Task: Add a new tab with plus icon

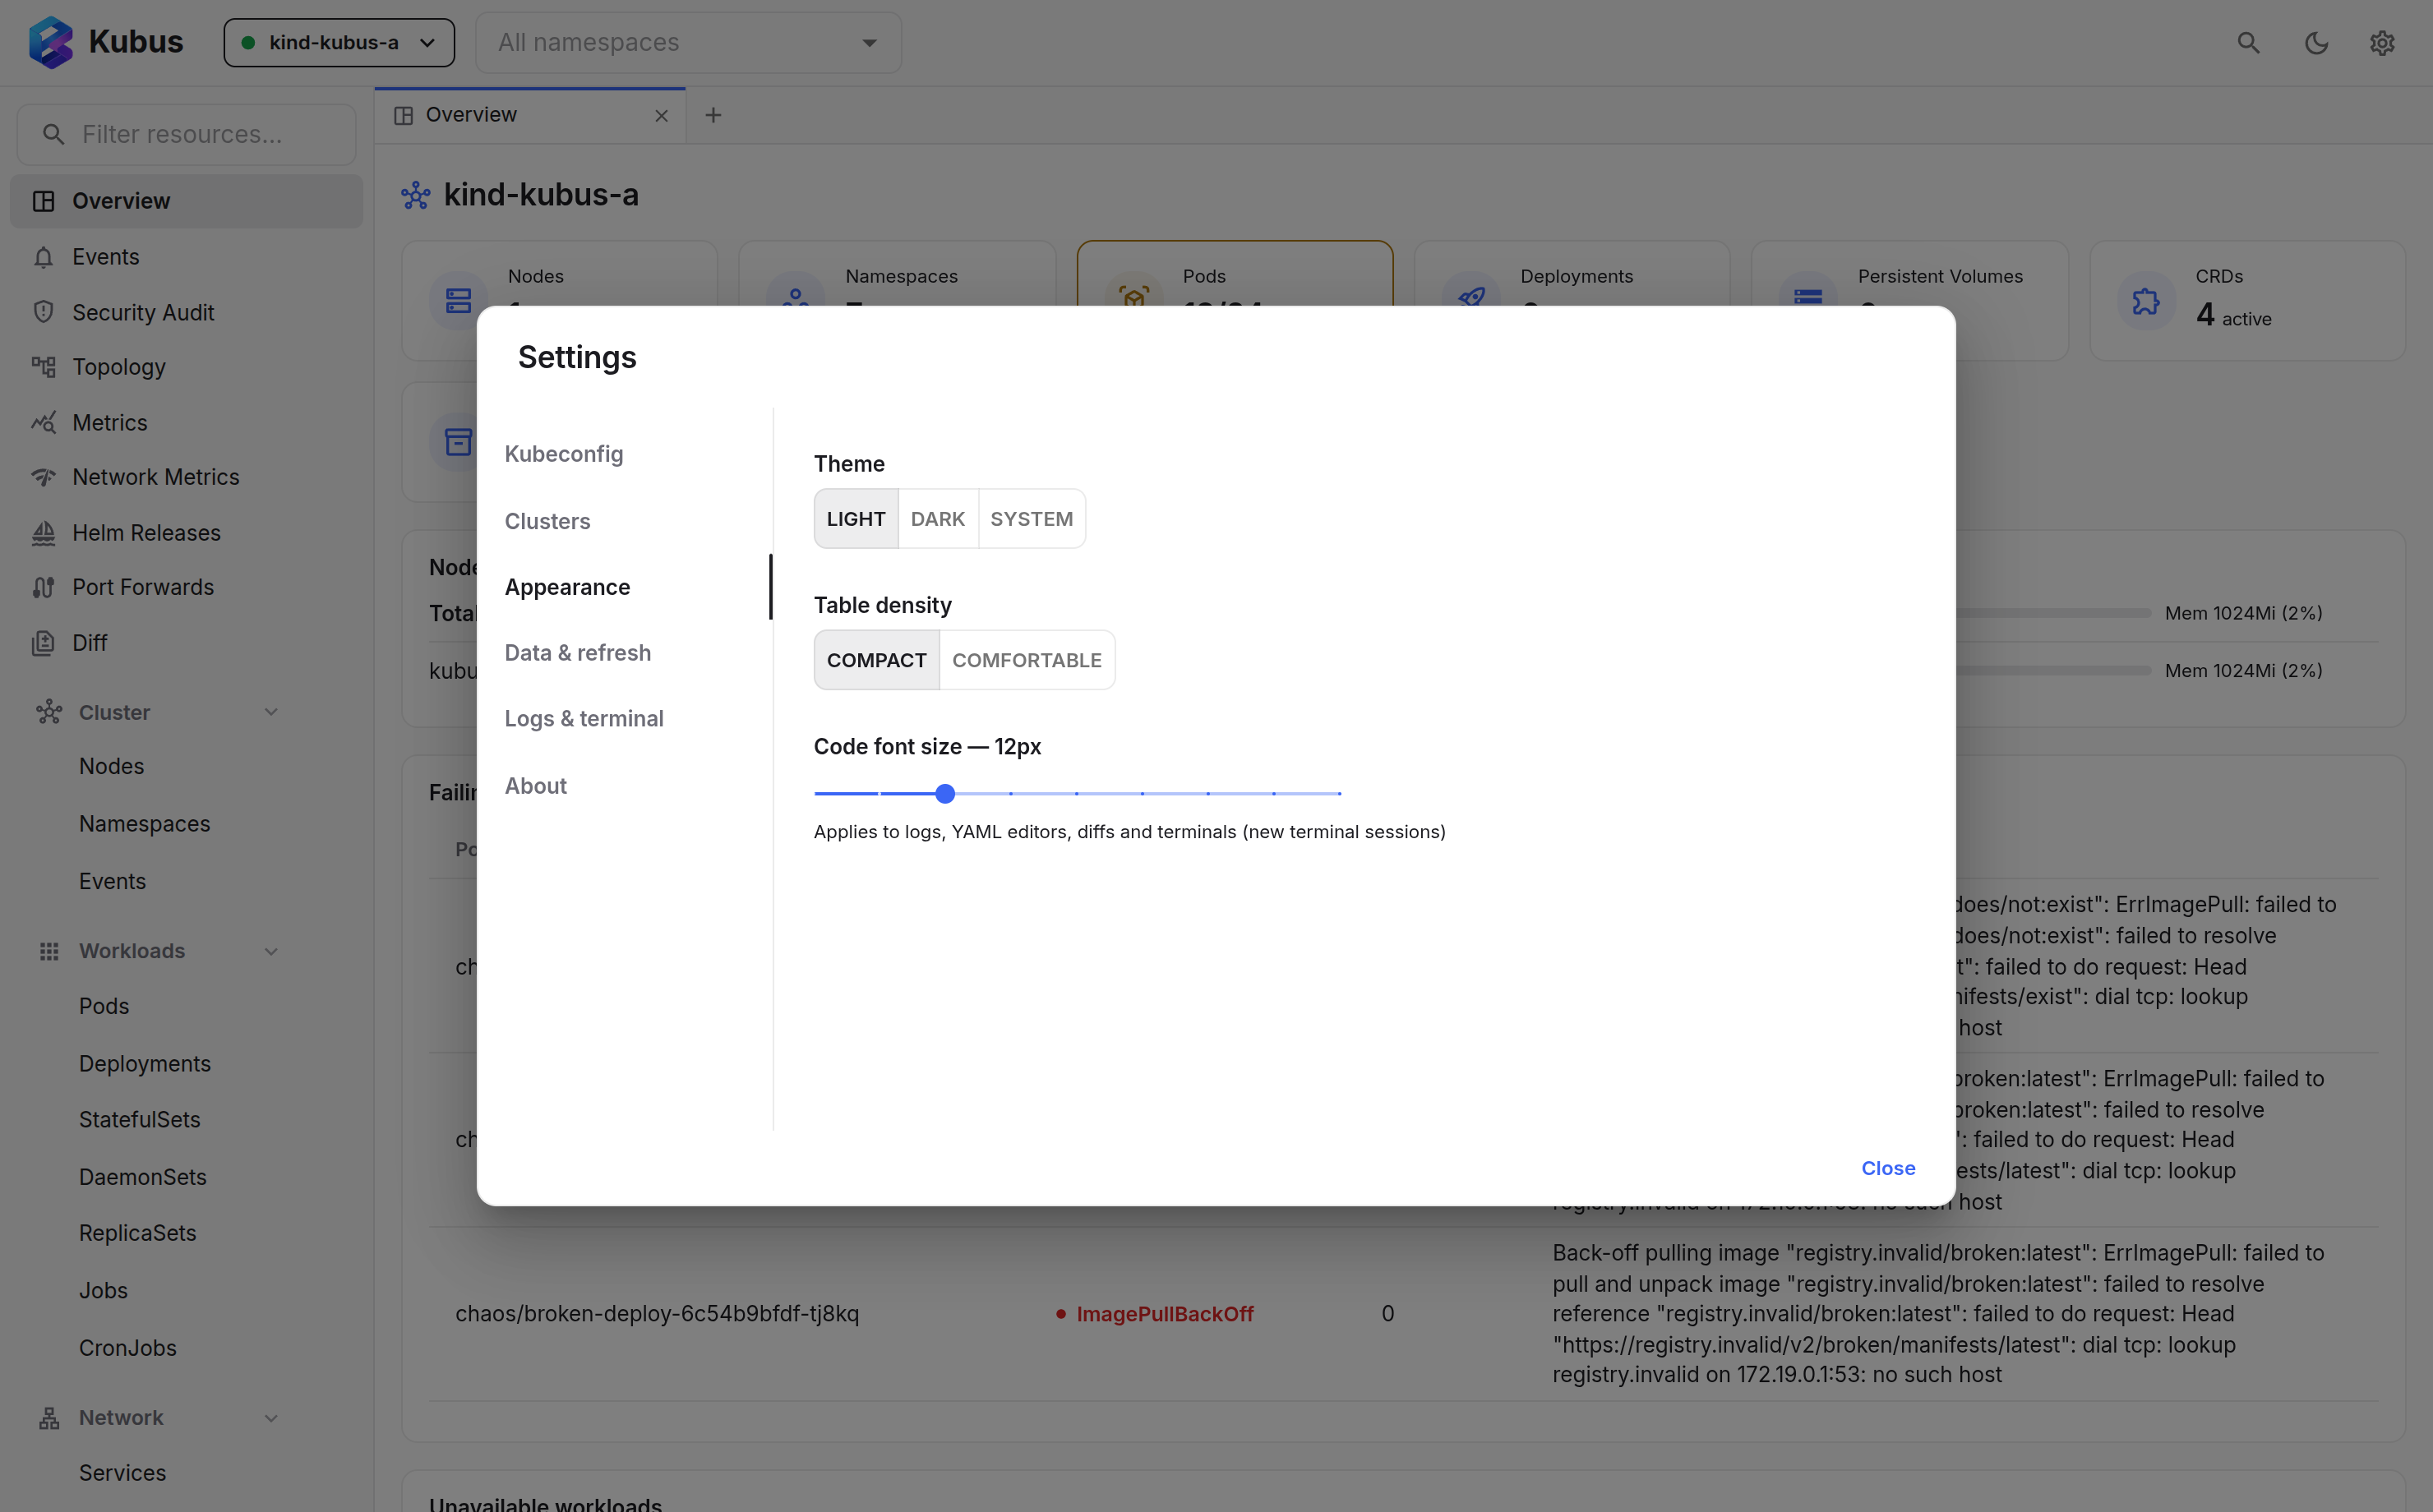Action: coord(713,115)
